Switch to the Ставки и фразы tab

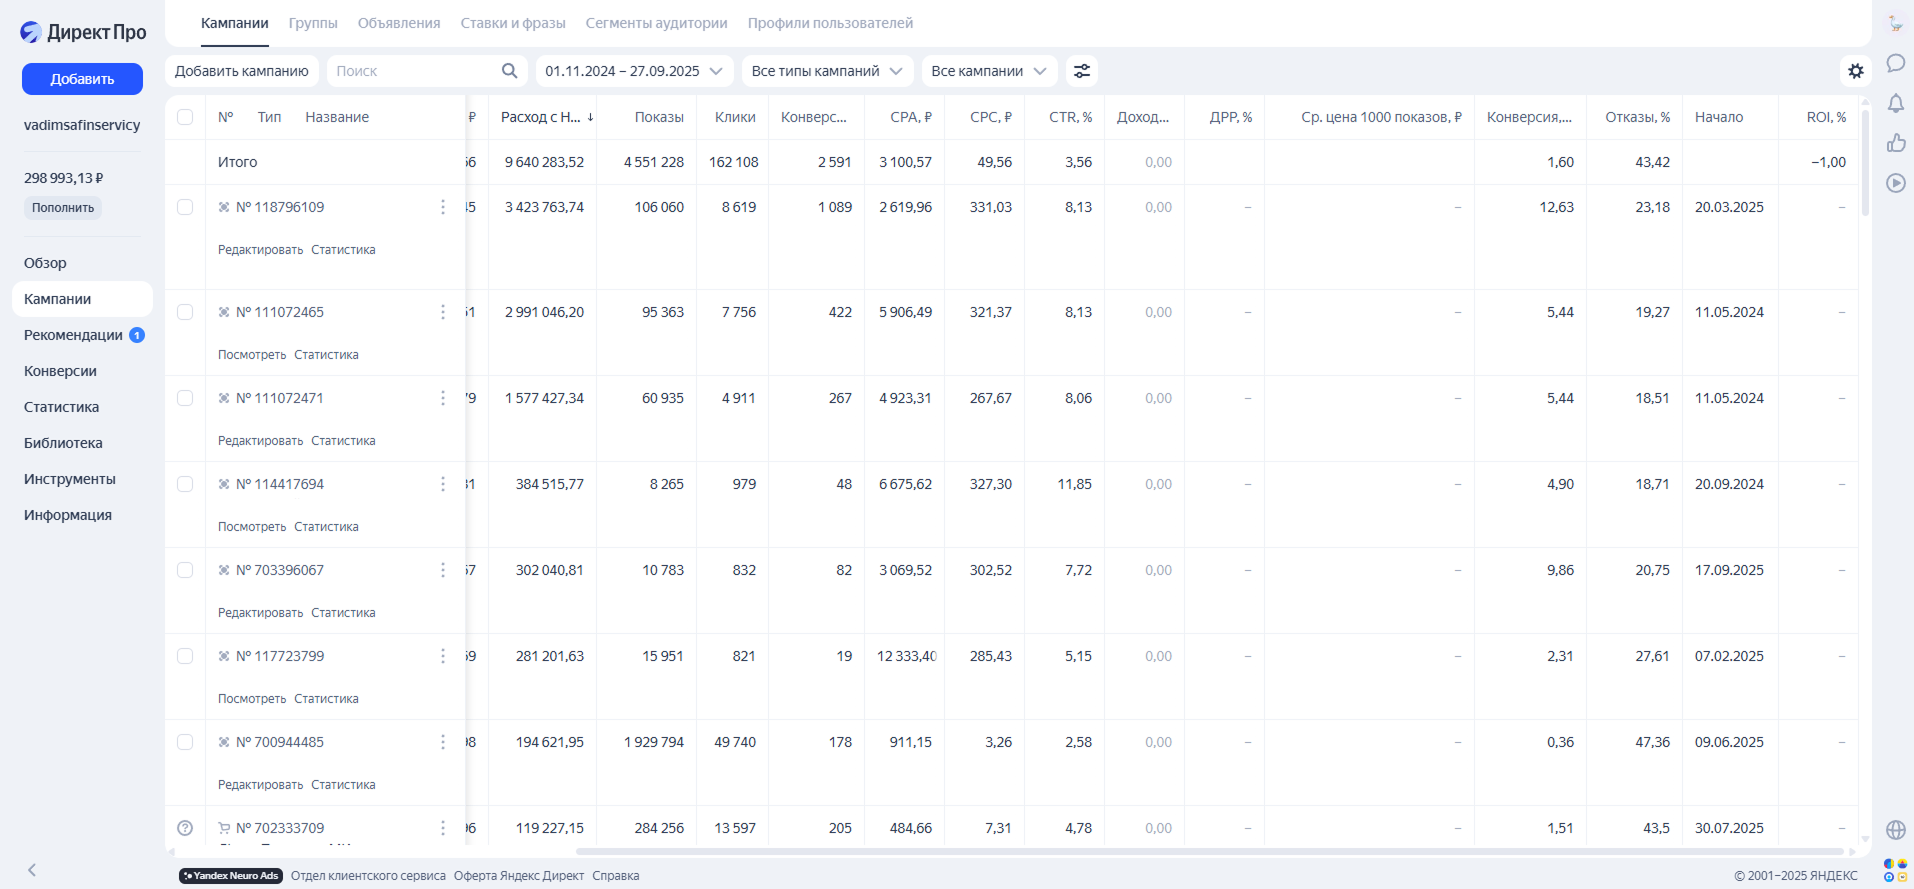click(513, 23)
